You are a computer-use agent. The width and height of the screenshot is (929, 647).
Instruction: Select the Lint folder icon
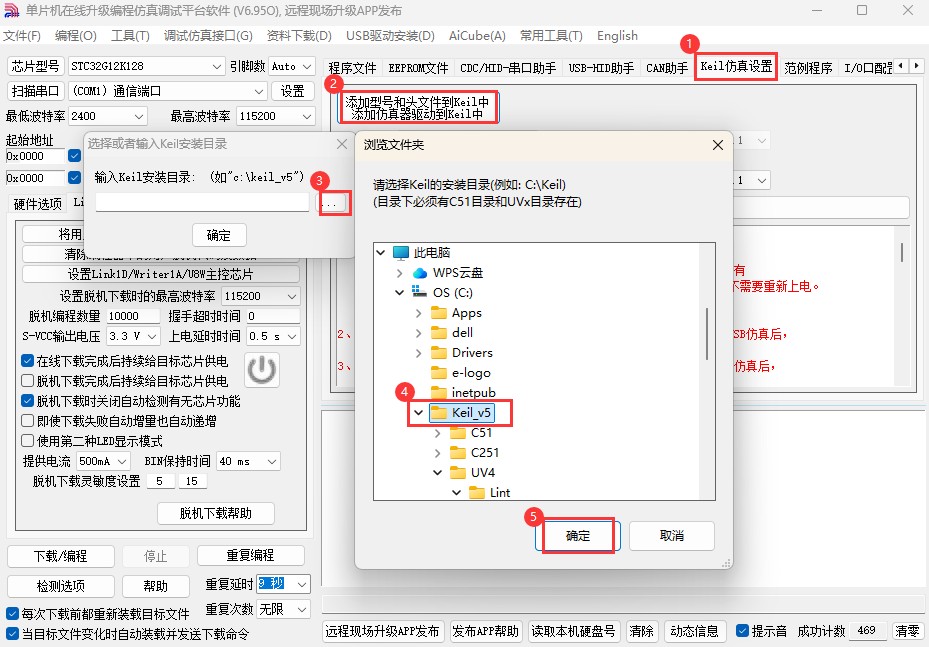tap(477, 493)
